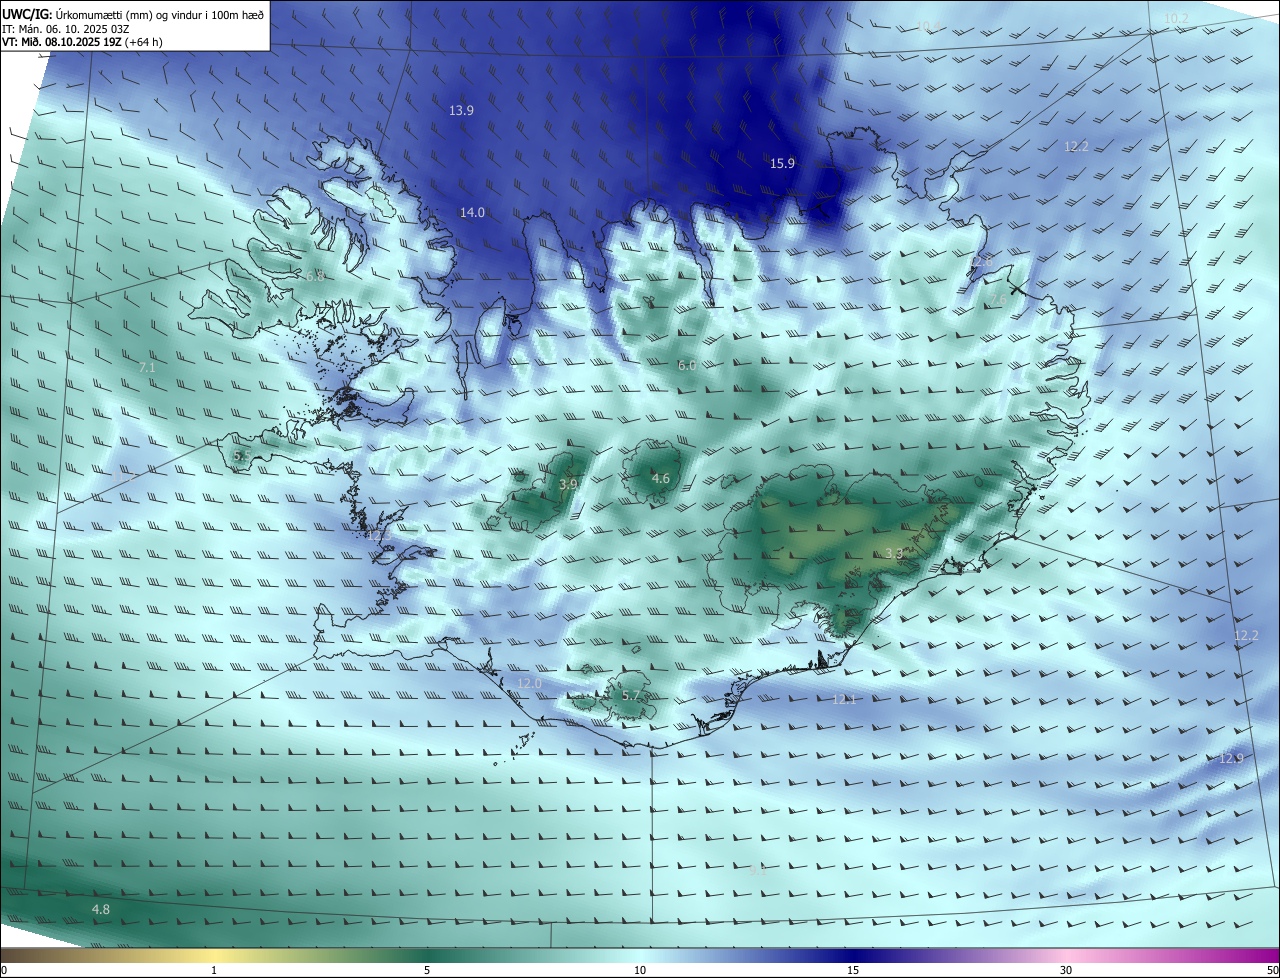This screenshot has height=978, width=1280.
Task: Select the 6.0 value label
Action: (687, 366)
